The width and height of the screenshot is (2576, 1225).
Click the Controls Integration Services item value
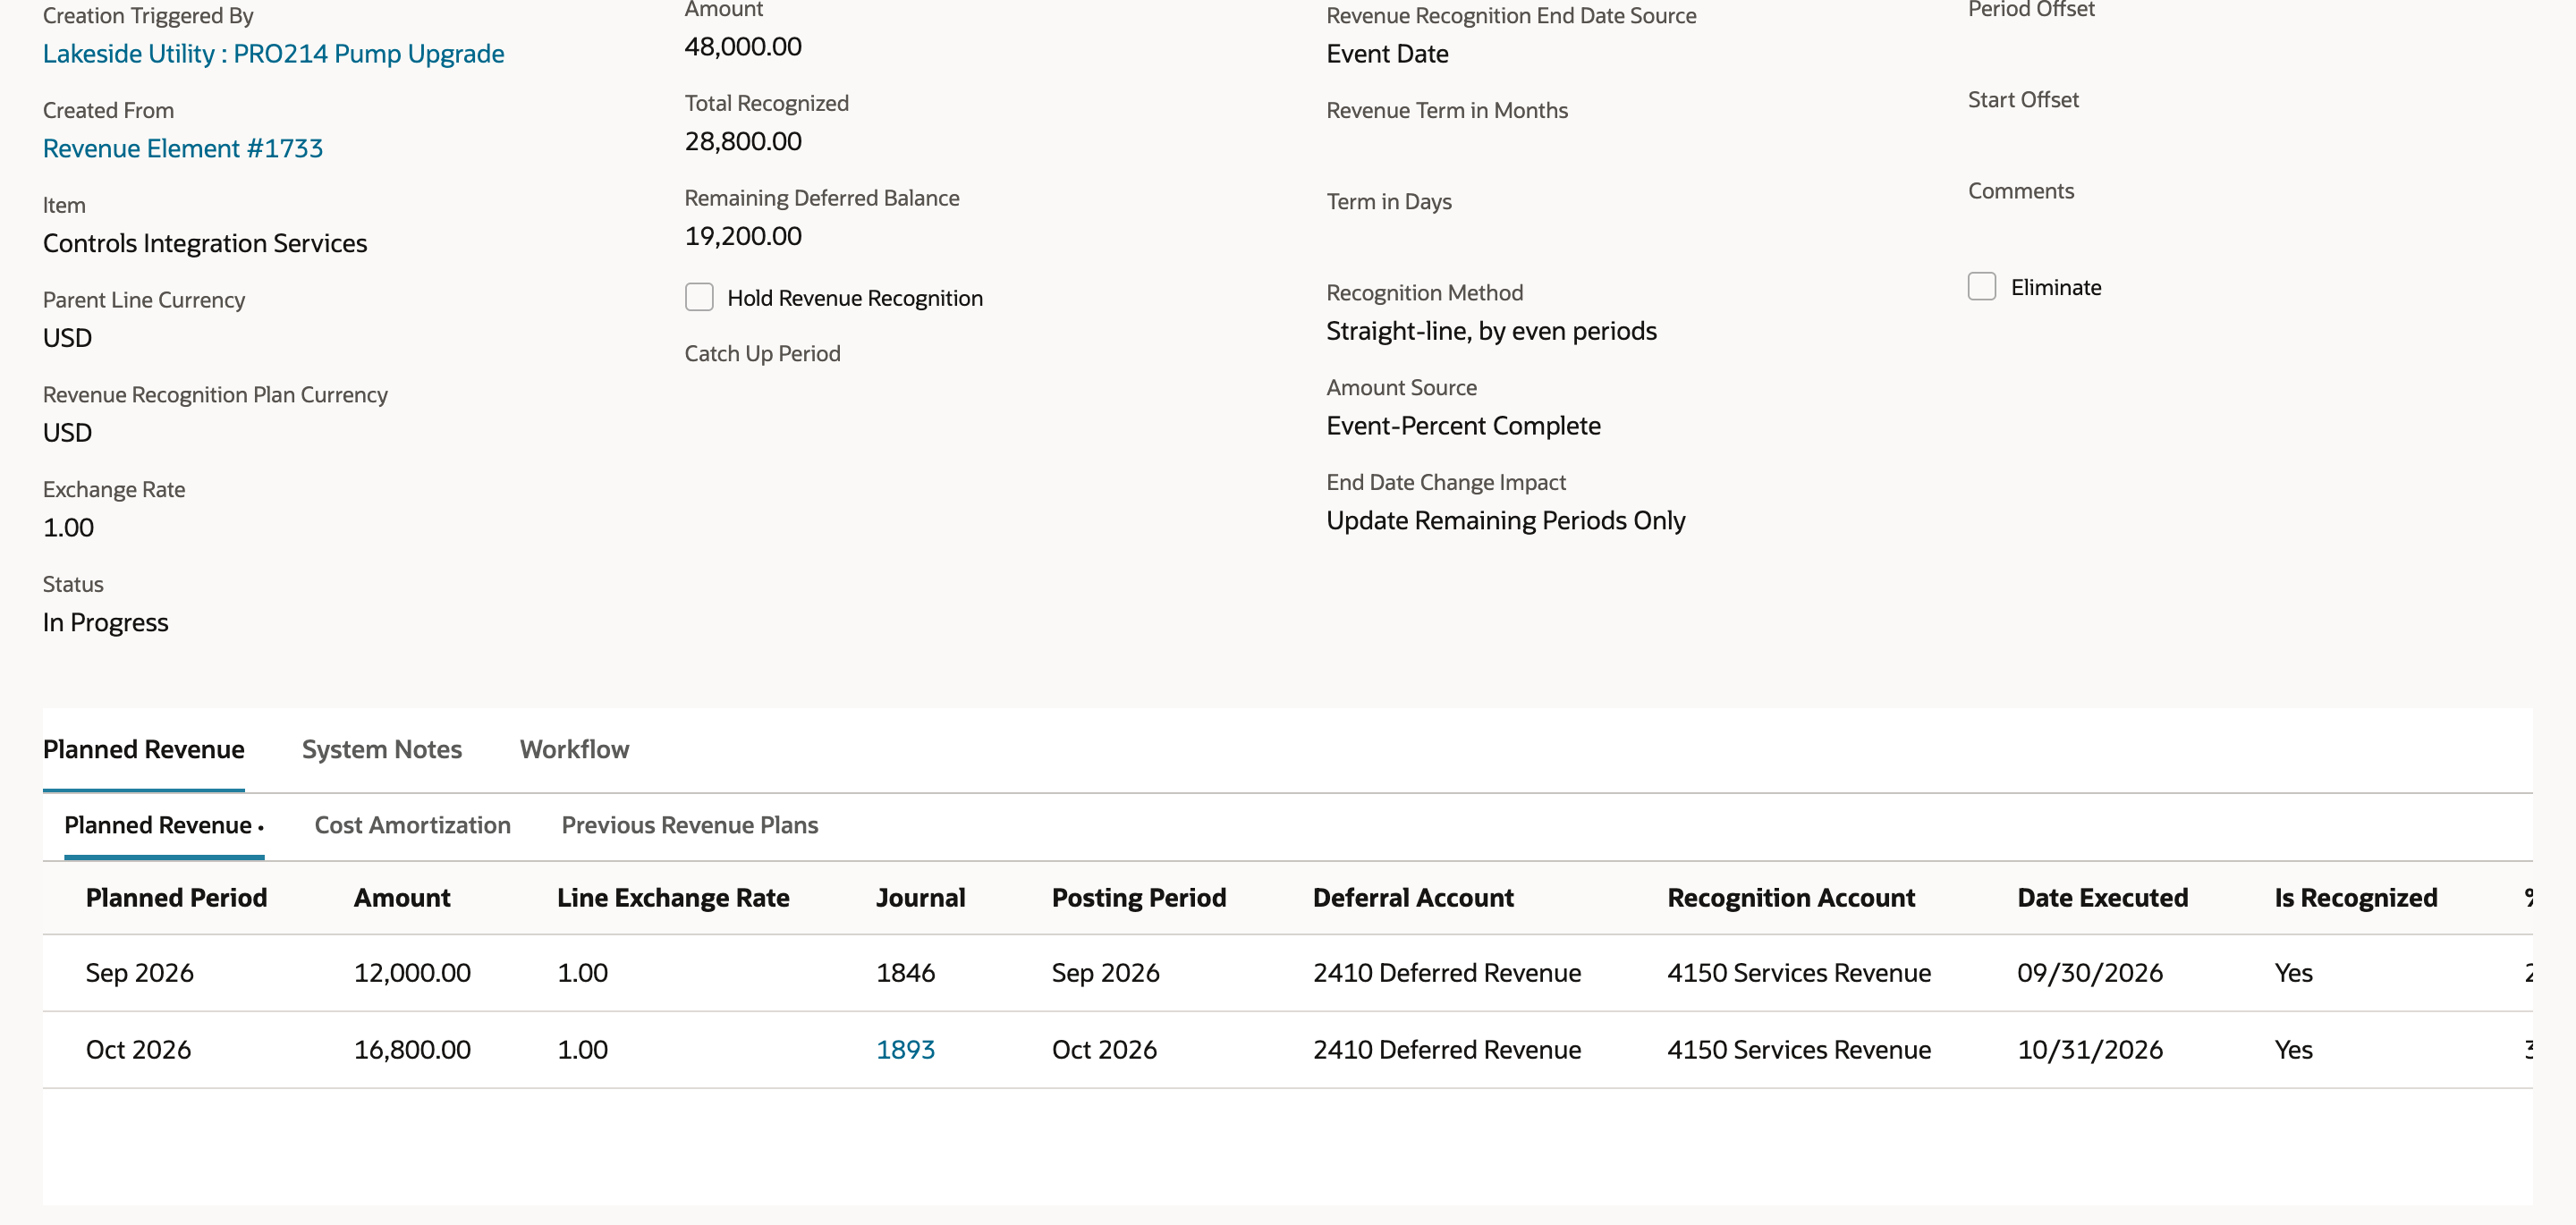tap(205, 244)
